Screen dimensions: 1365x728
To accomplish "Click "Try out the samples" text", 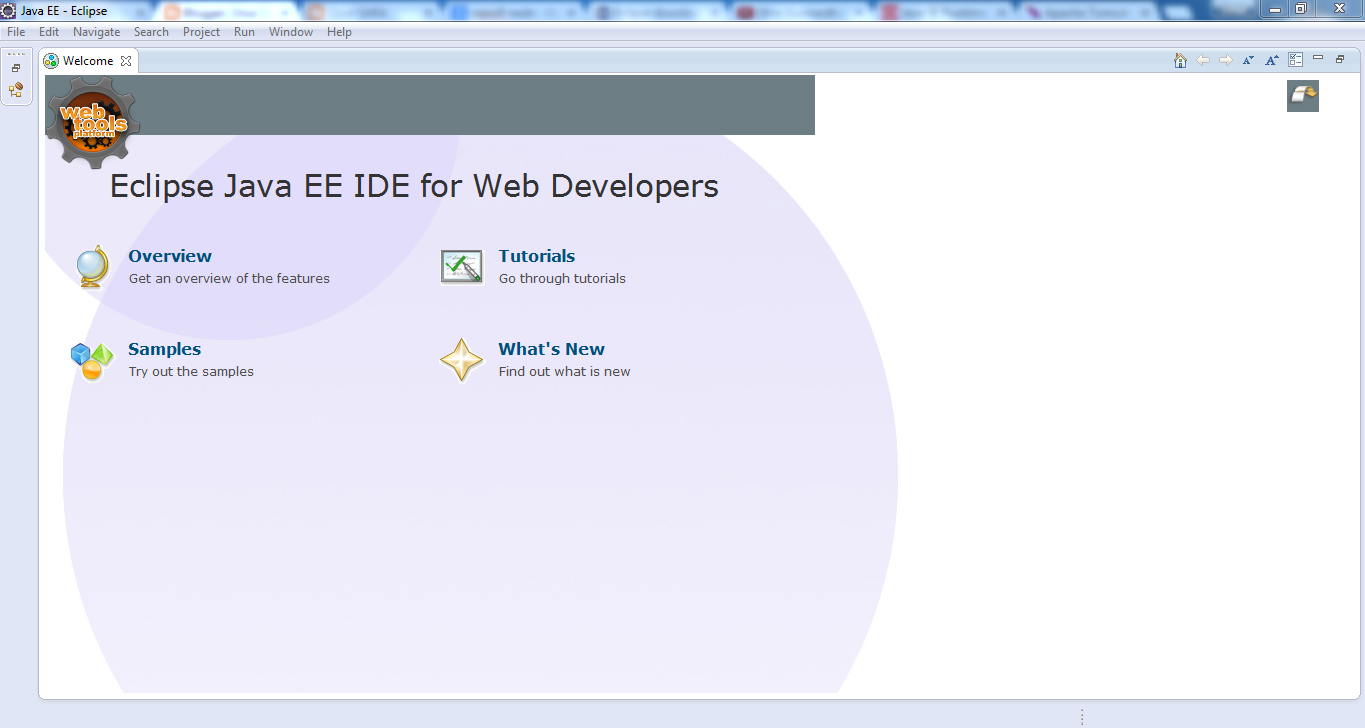I will click(x=191, y=372).
